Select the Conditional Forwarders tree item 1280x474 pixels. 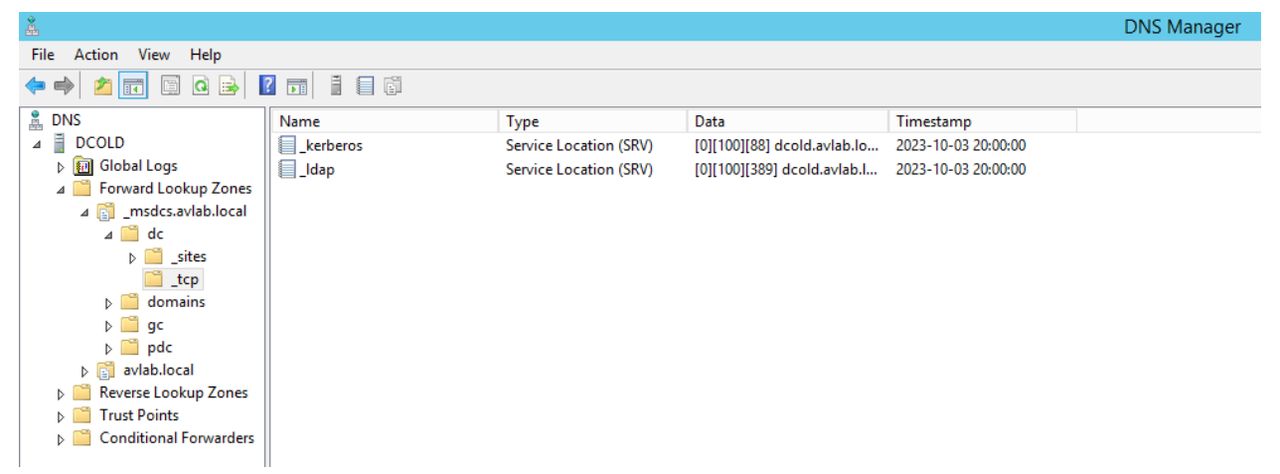pos(176,438)
